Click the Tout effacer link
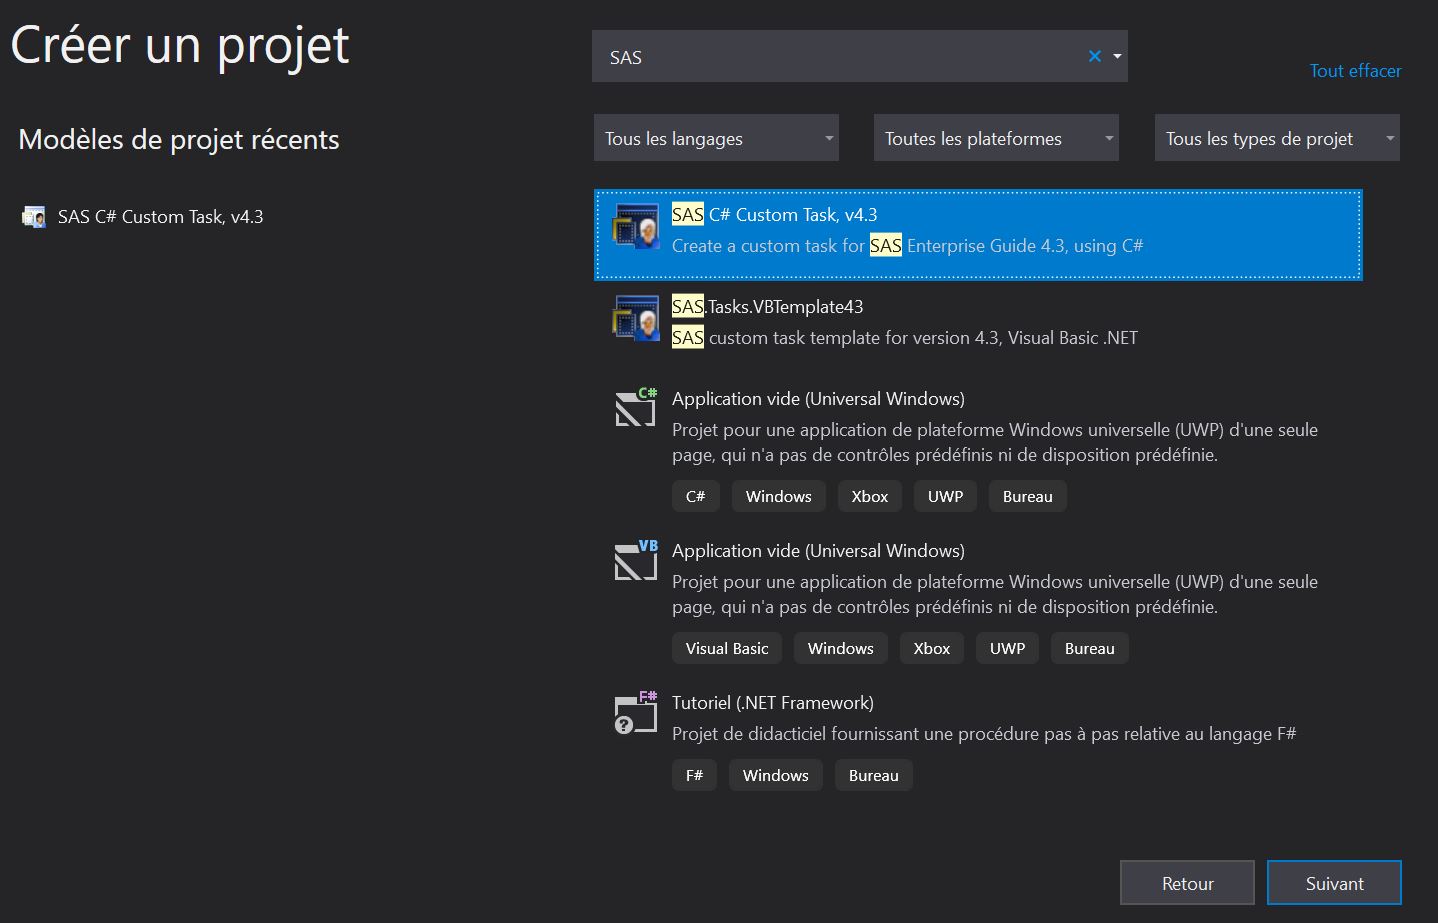 [x=1355, y=71]
